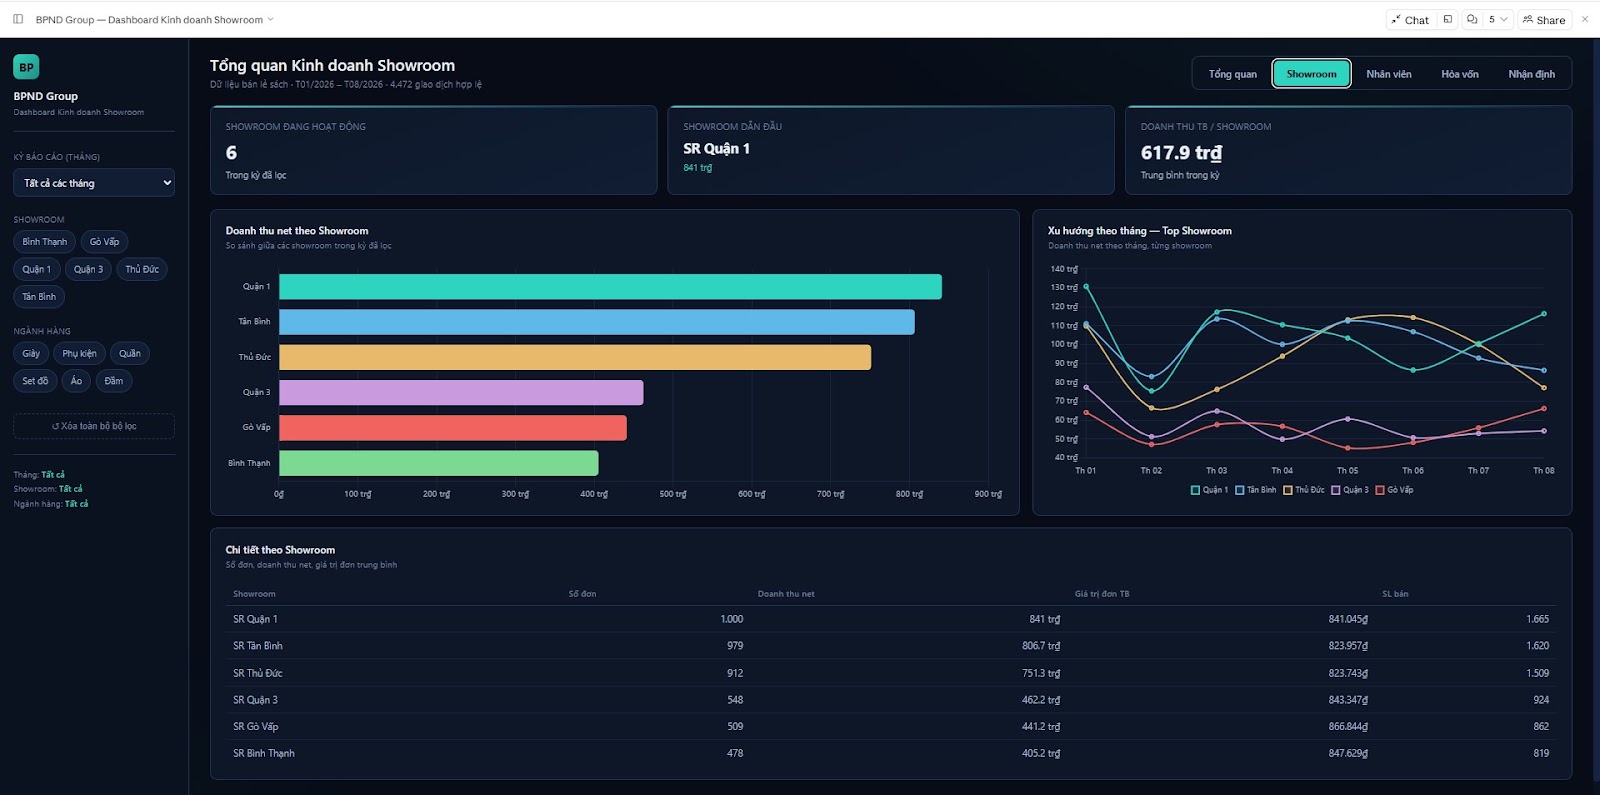
Task: Select the SR Quận 1 table row
Action: click(891, 619)
